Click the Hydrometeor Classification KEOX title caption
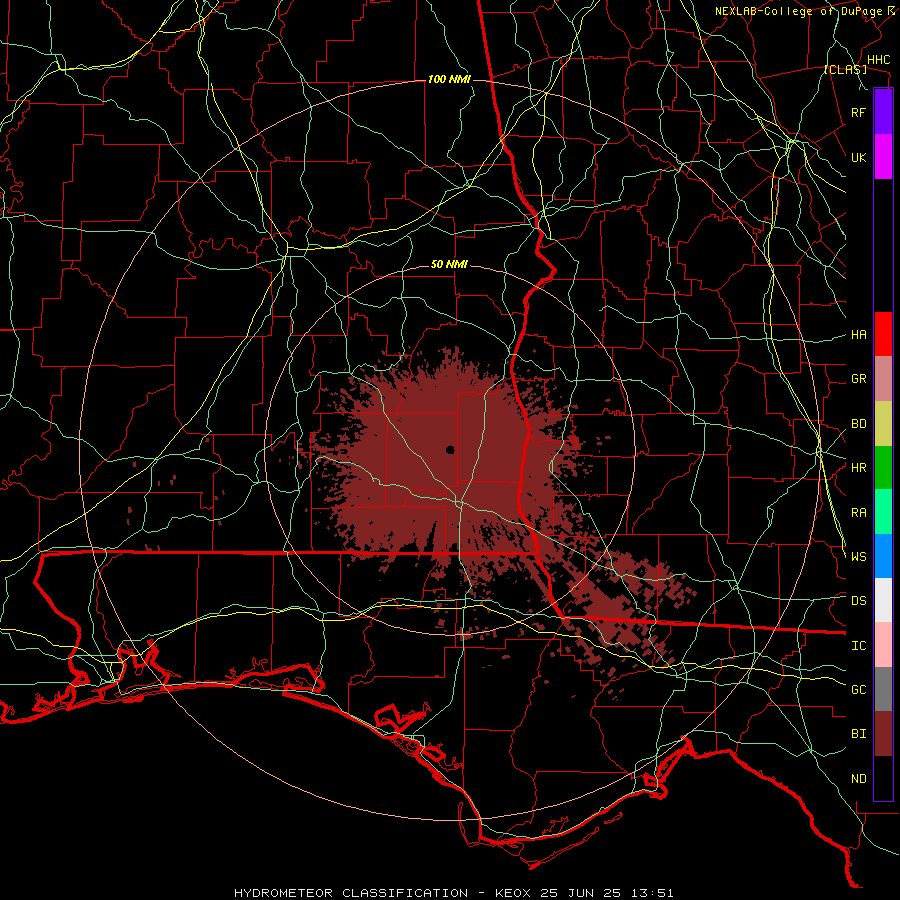This screenshot has width=900, height=900. pos(453,893)
